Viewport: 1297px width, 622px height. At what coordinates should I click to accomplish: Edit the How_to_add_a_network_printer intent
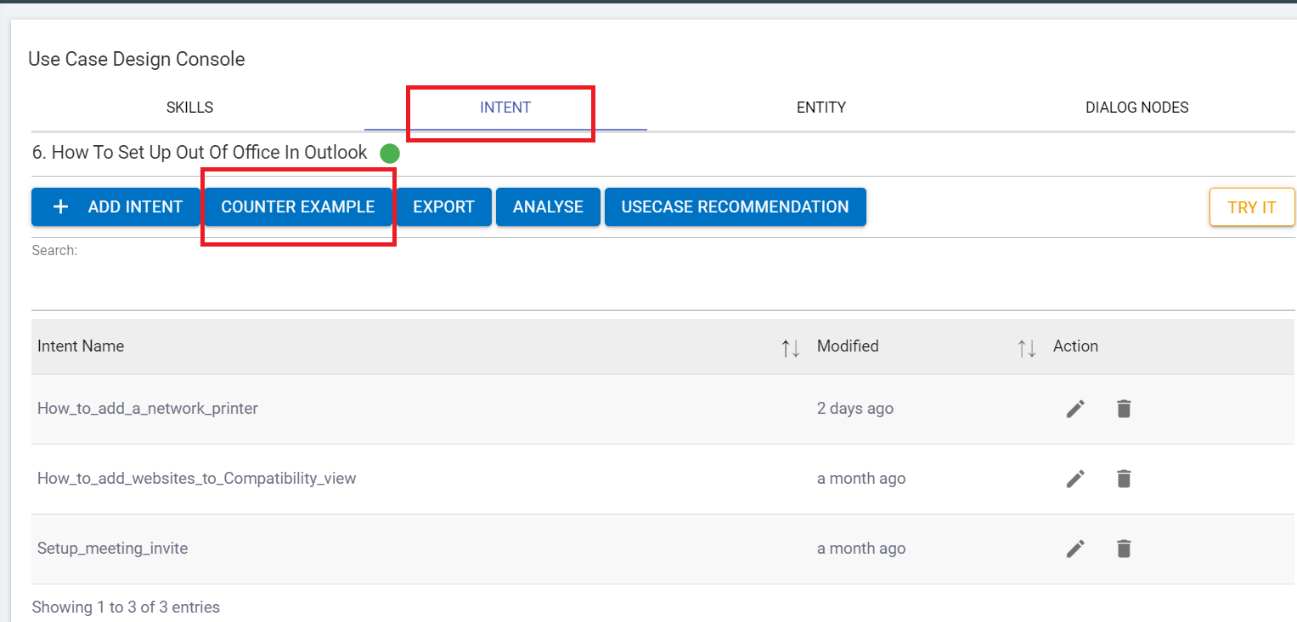click(1075, 408)
